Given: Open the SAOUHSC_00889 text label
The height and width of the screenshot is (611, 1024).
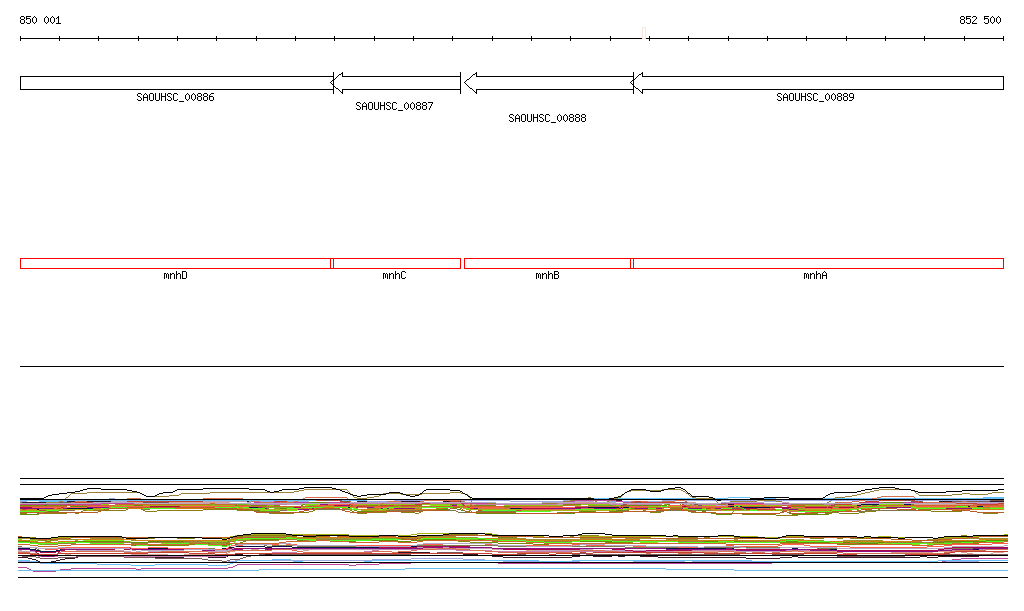Looking at the screenshot, I should [815, 98].
